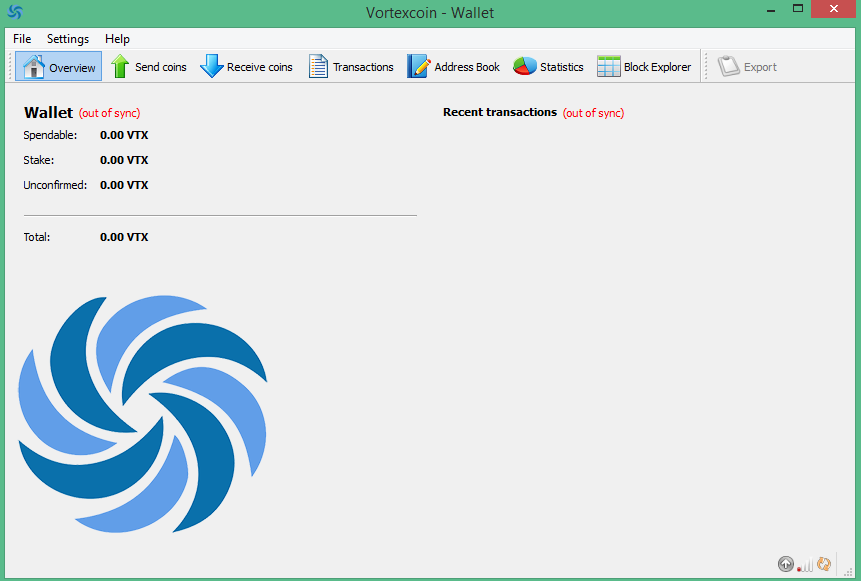Viewport: 861px width, 581px height.
Task: Click the window resize grip corner
Action: pos(848,572)
